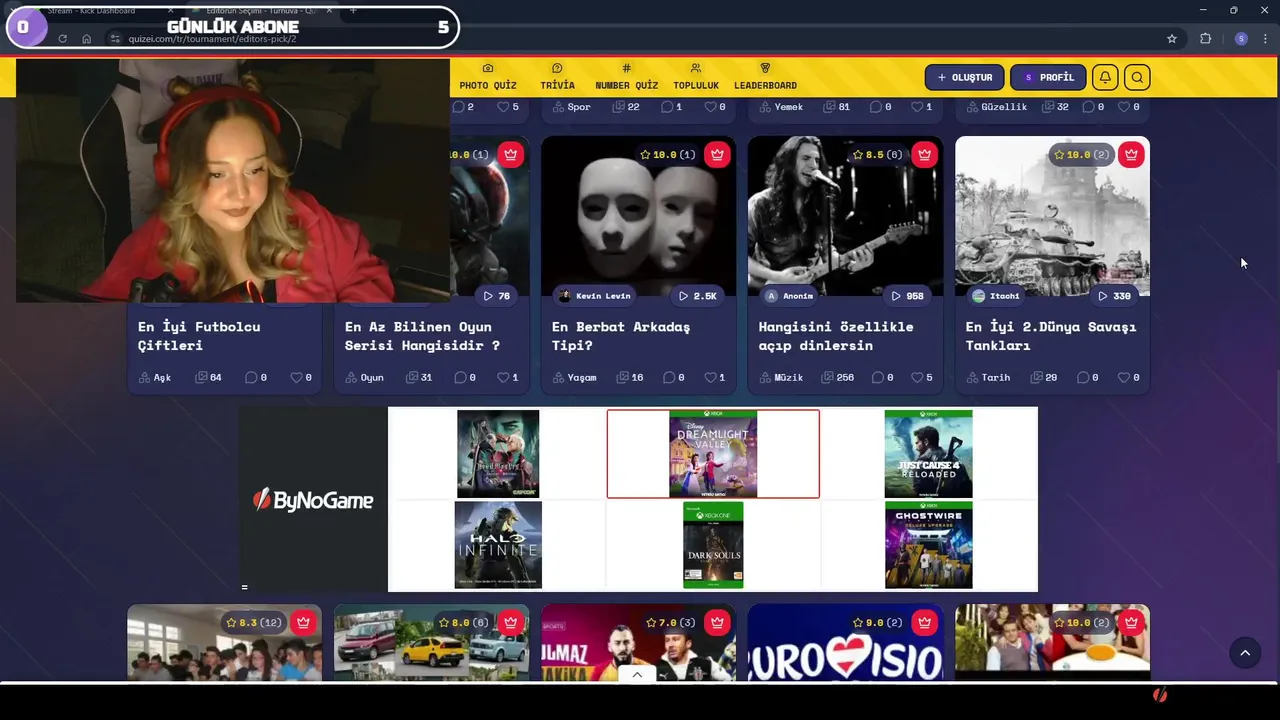The width and height of the screenshot is (1280, 720).
Task: Click the Oyun category tag
Action: click(x=364, y=377)
